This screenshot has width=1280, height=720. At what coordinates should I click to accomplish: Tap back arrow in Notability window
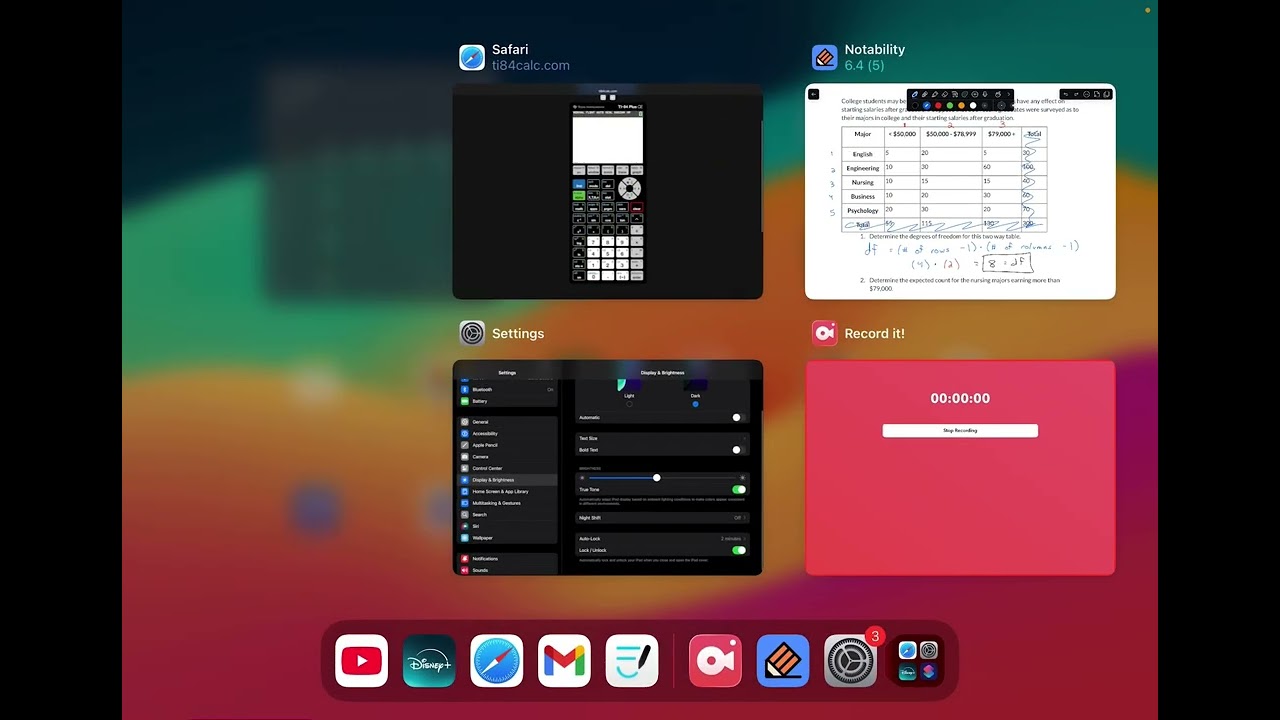(x=814, y=94)
